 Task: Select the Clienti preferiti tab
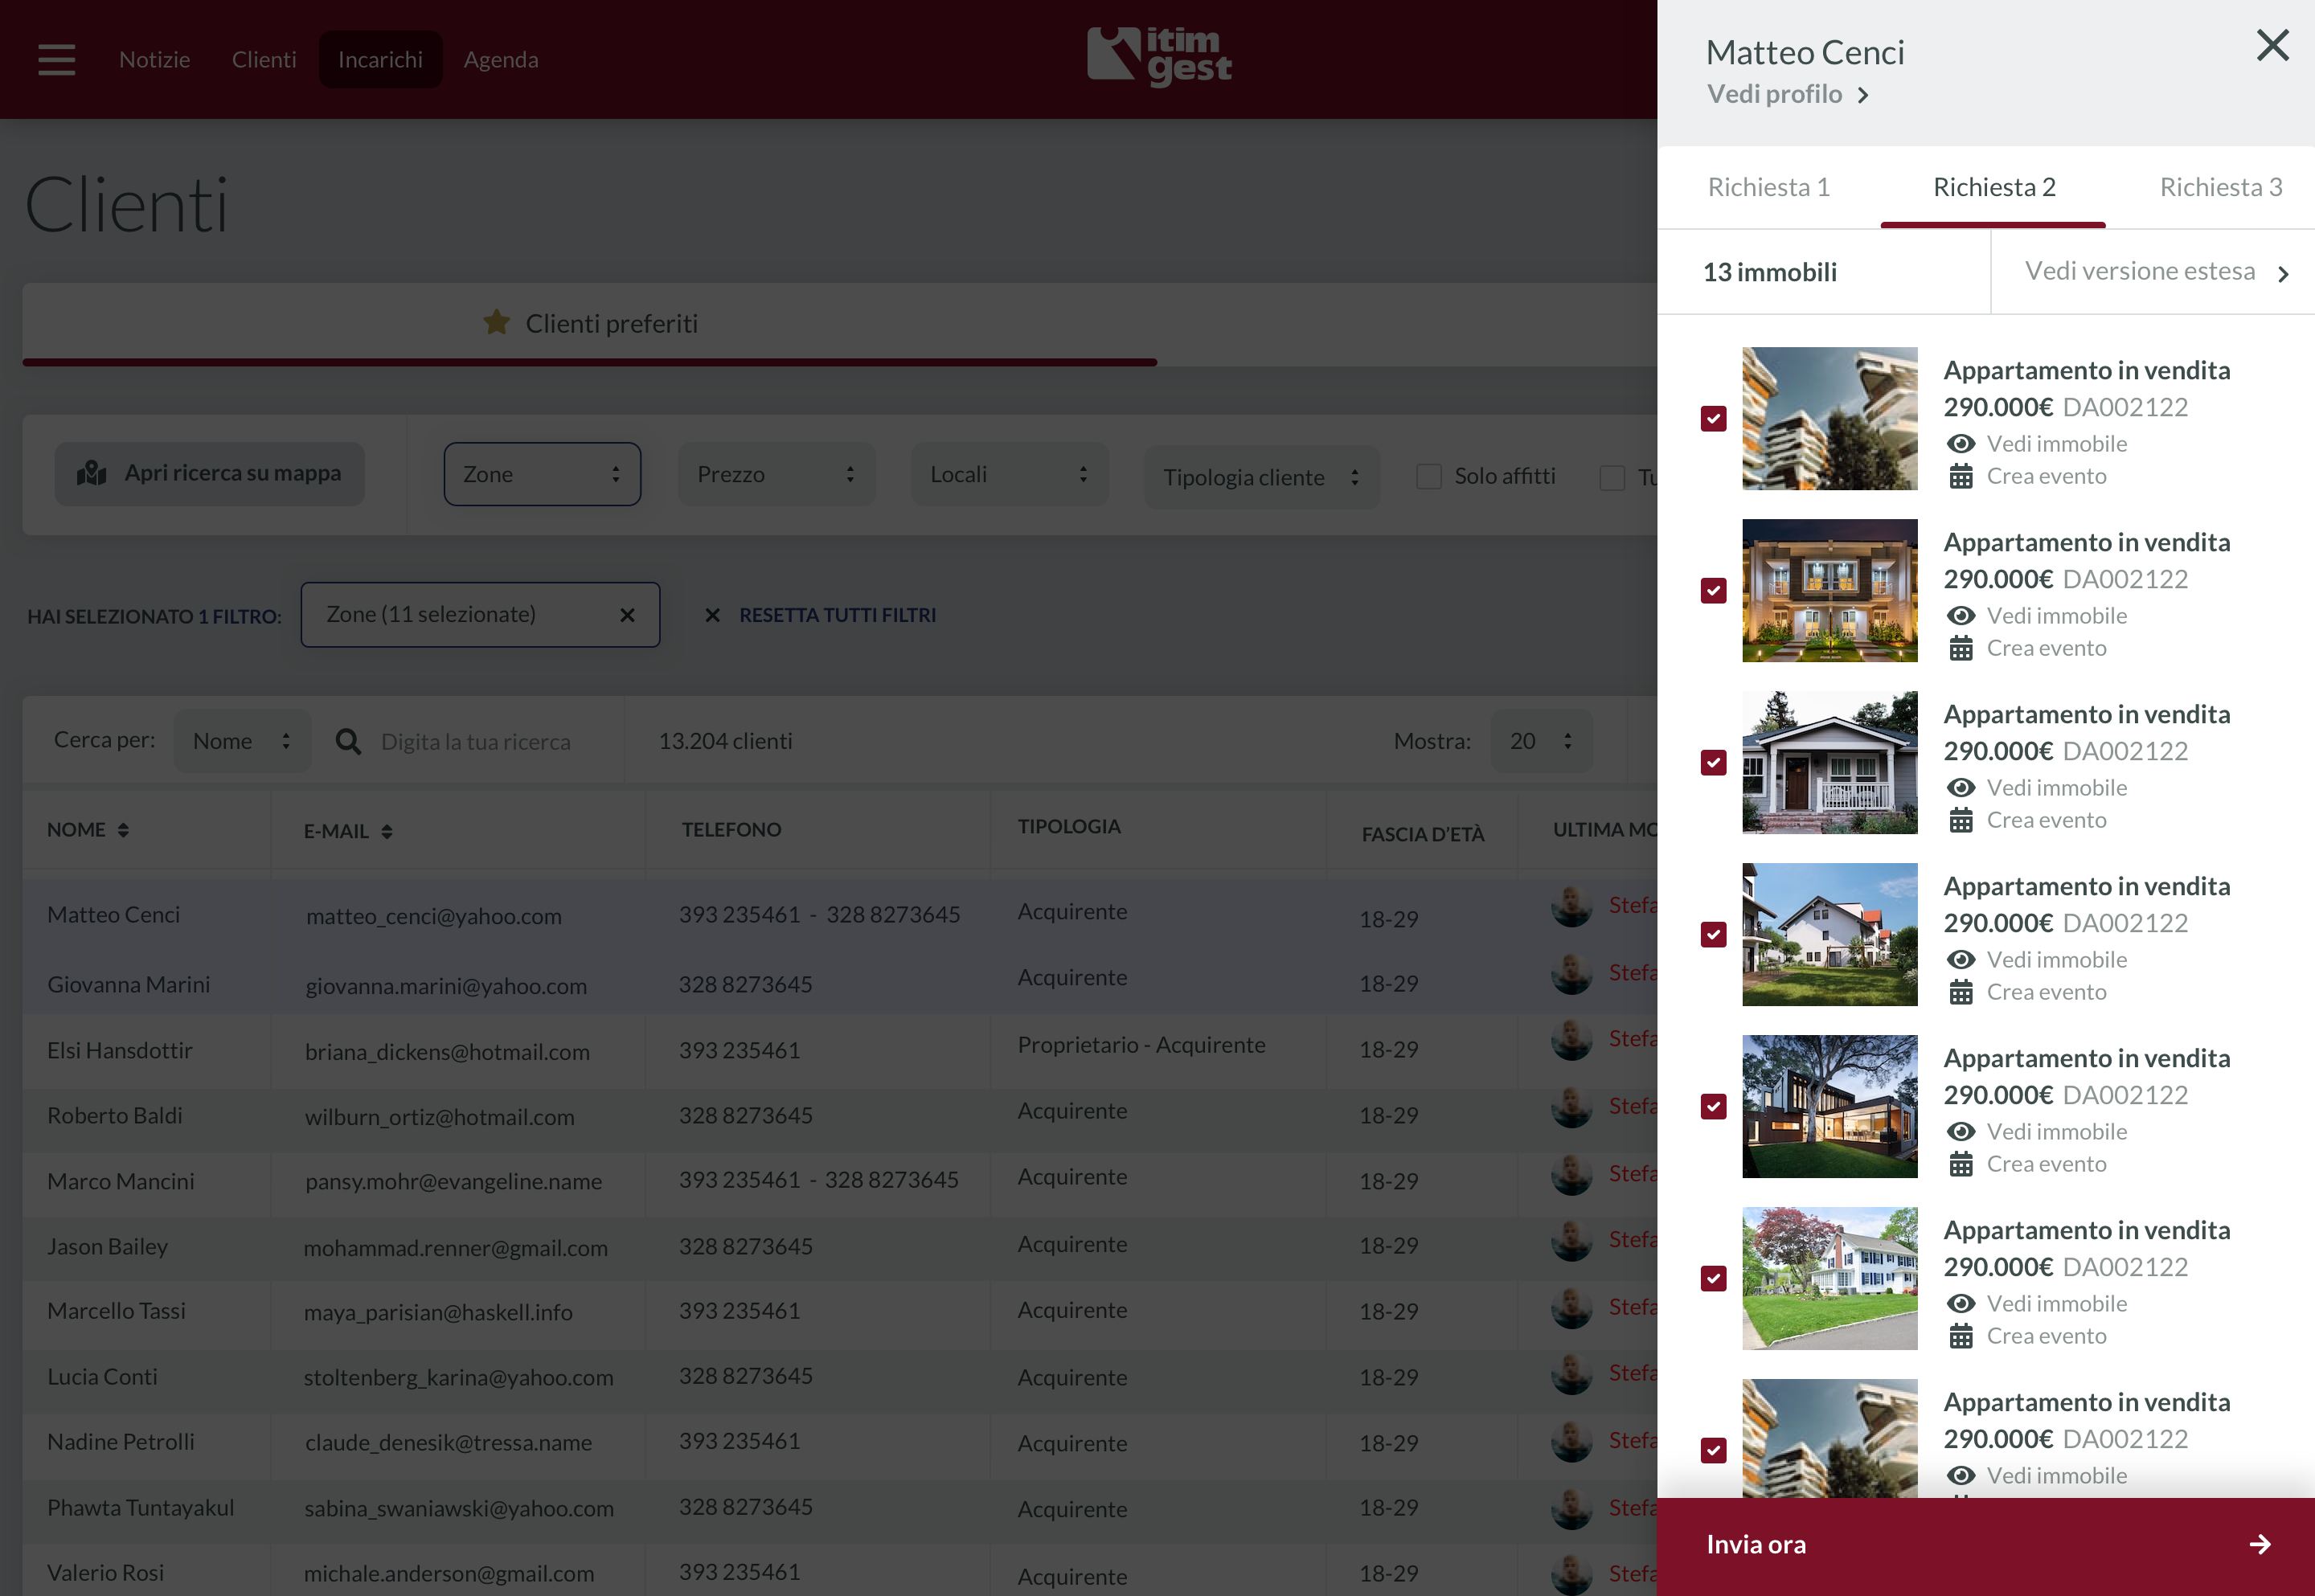(590, 324)
